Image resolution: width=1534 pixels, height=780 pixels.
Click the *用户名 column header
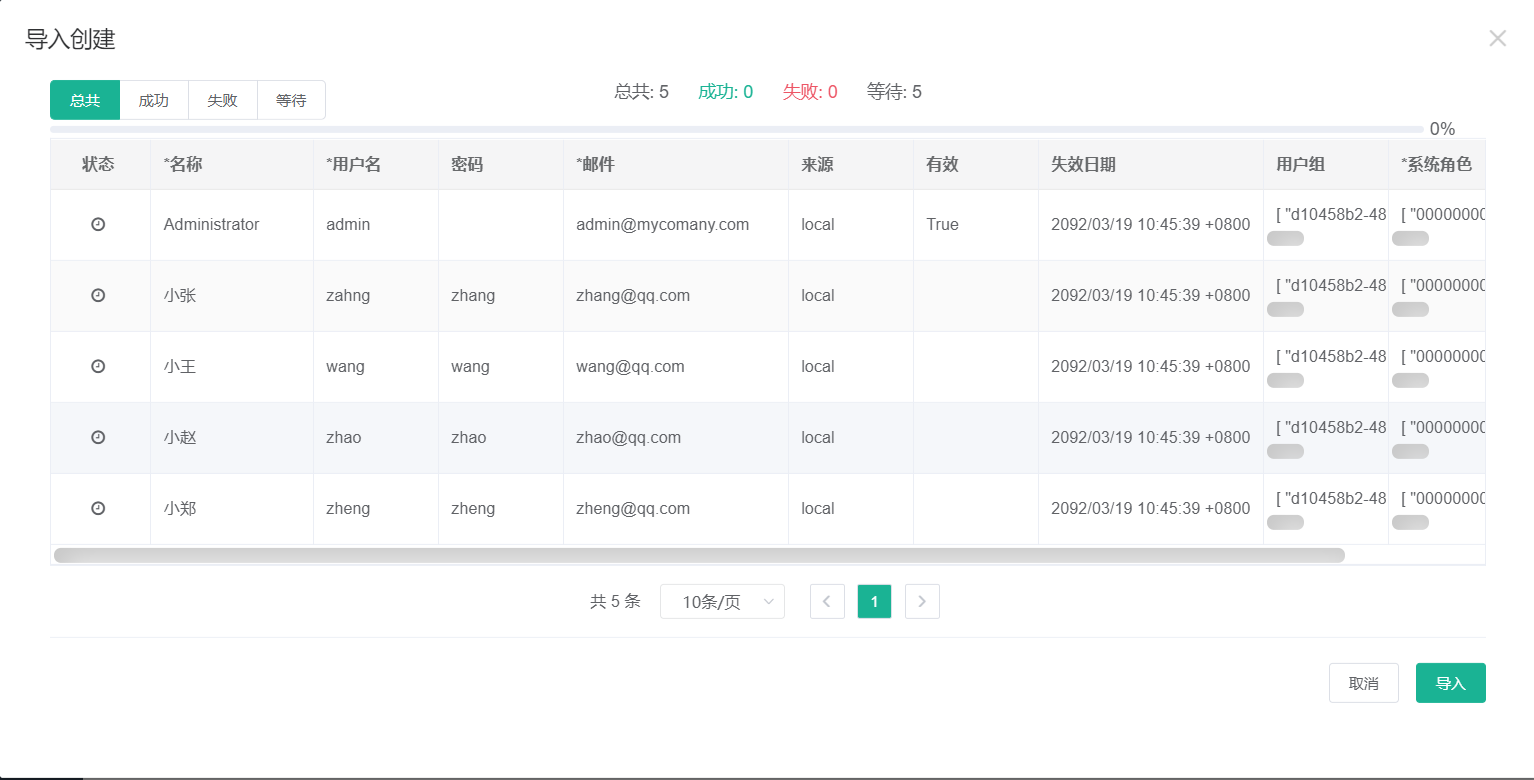tap(354, 165)
